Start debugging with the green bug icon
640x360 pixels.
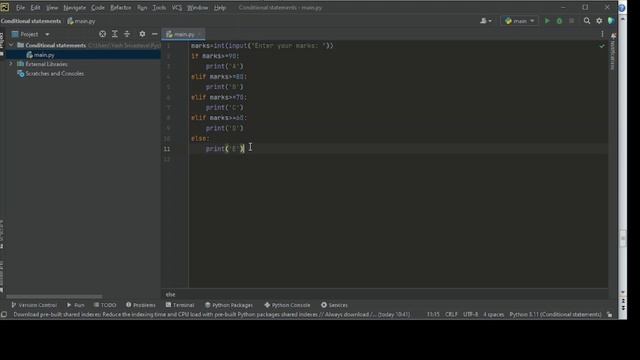[559, 21]
